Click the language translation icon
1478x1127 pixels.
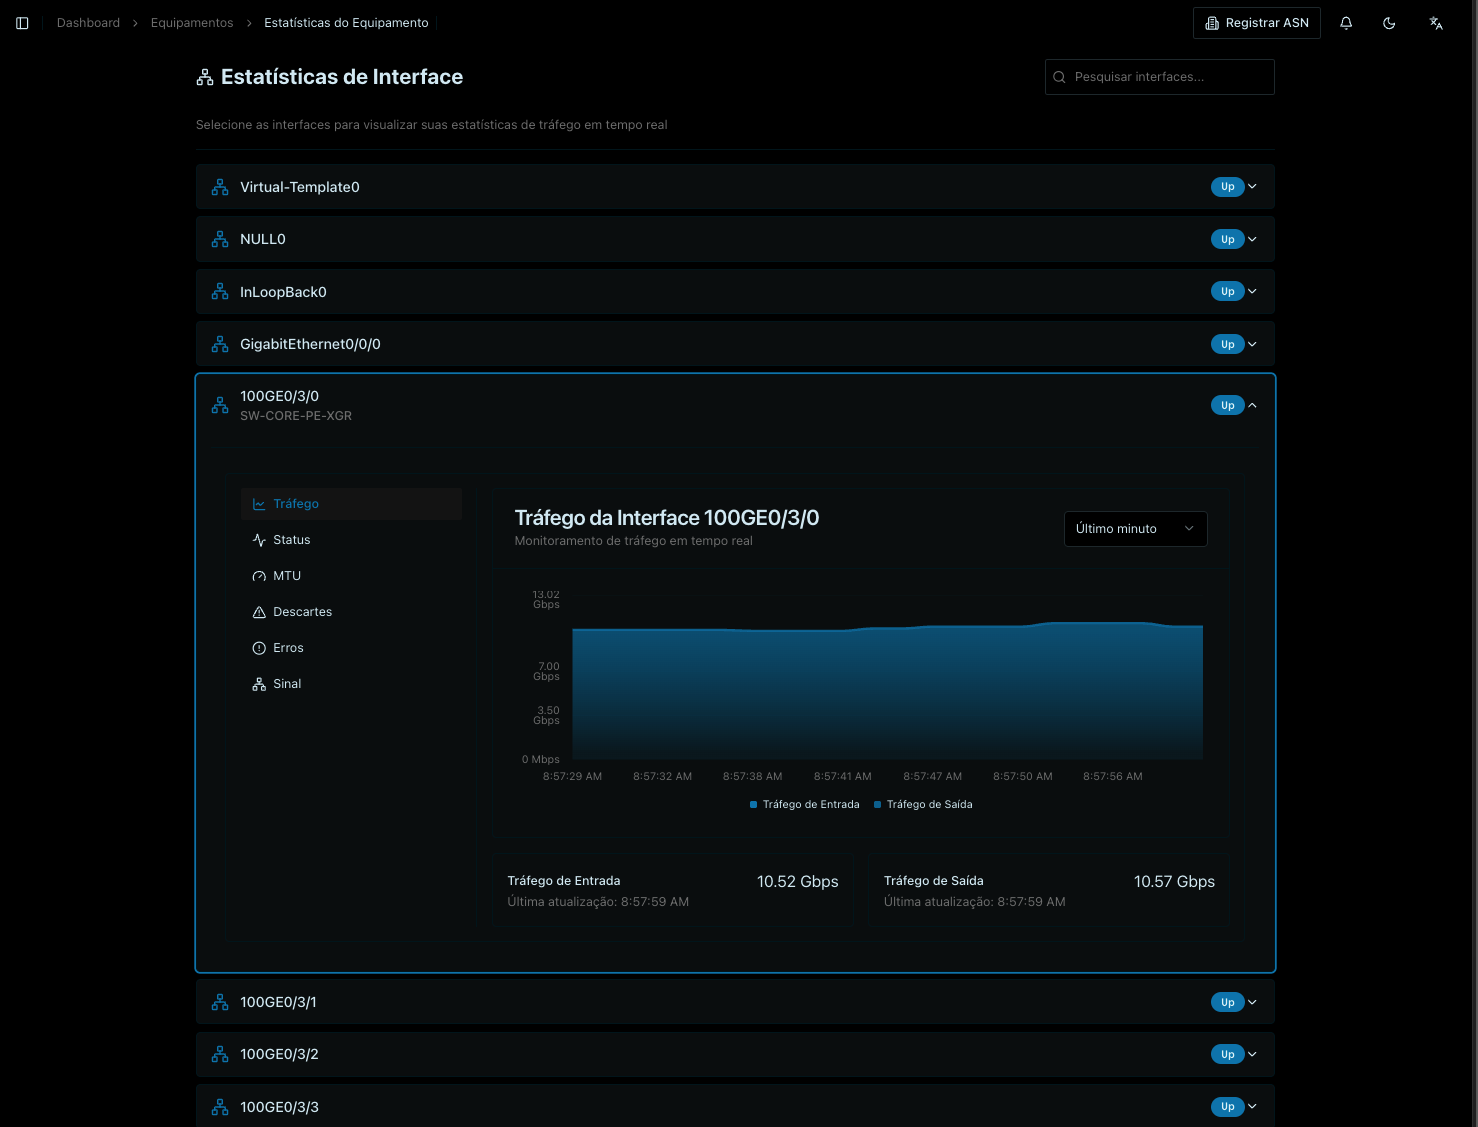point(1435,22)
